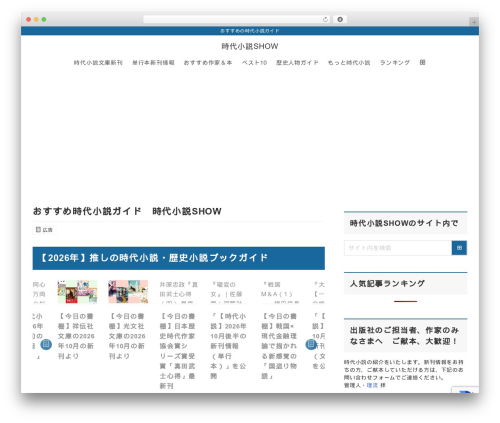Open おすすめ作家＆本 menu item
Screen dimensions: 500x423
tap(208, 63)
